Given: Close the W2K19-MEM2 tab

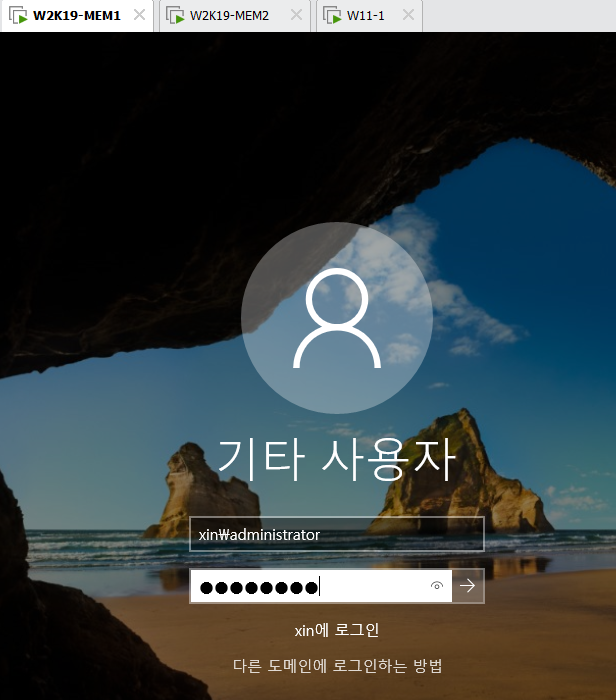Looking at the screenshot, I should (x=296, y=15).
